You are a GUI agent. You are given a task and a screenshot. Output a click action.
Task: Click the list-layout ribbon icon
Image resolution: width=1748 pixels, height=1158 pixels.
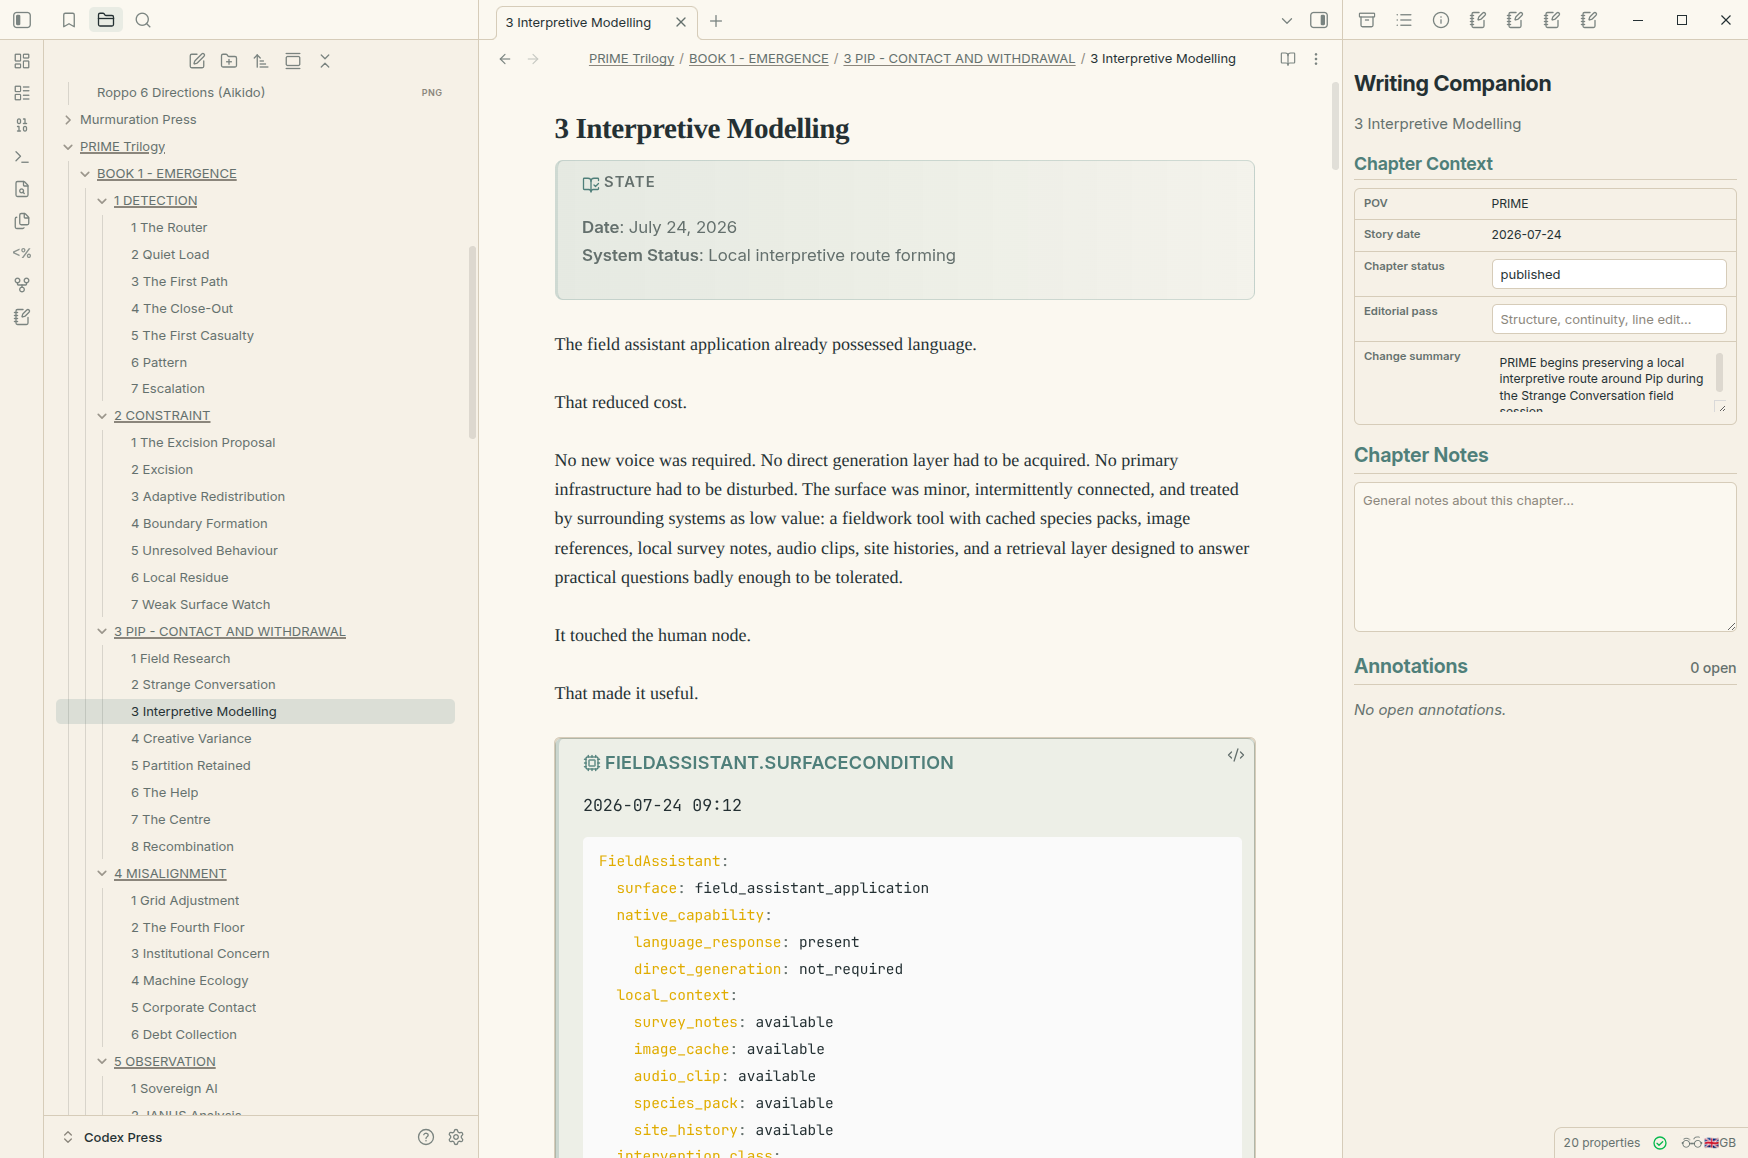tap(22, 93)
